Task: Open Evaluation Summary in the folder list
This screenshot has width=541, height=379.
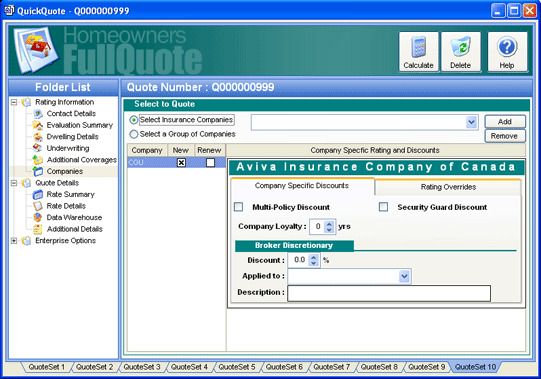Action: click(80, 125)
